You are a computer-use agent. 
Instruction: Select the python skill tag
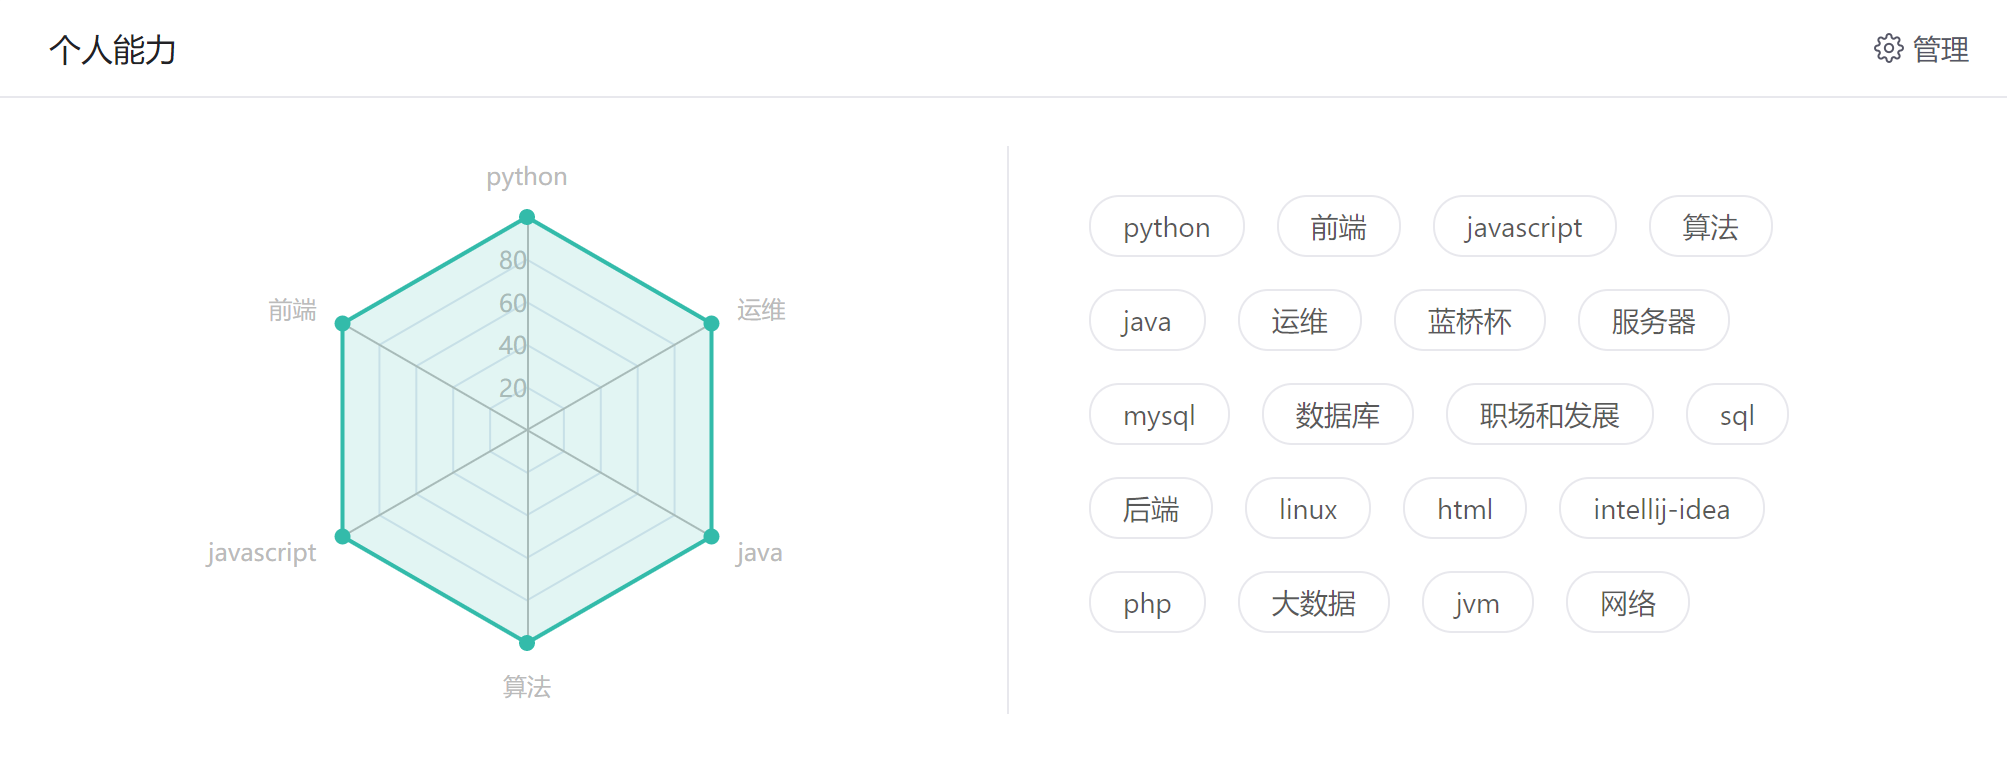(x=1166, y=227)
